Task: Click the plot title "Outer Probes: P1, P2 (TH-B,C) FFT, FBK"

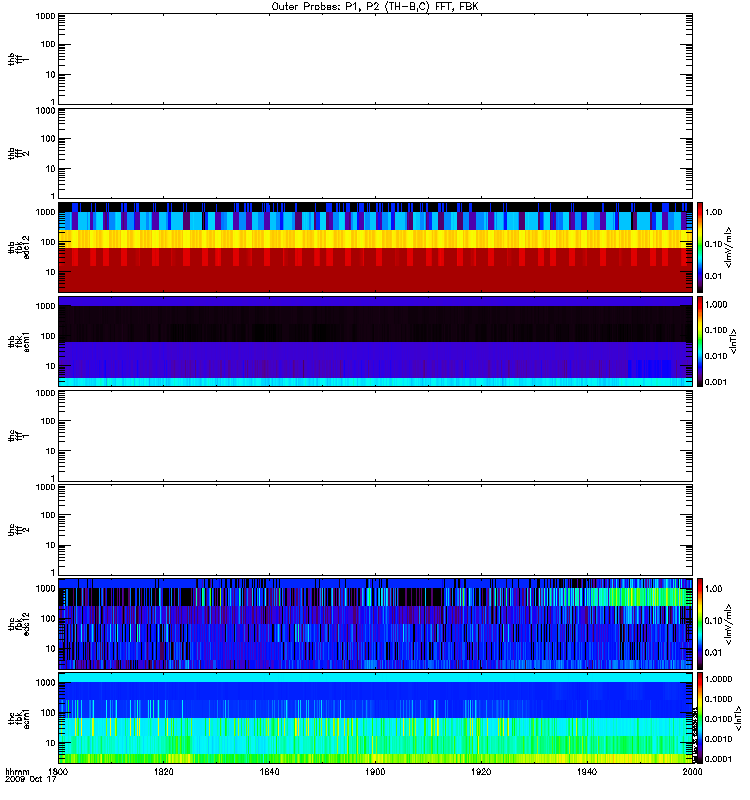Action: click(375, 7)
